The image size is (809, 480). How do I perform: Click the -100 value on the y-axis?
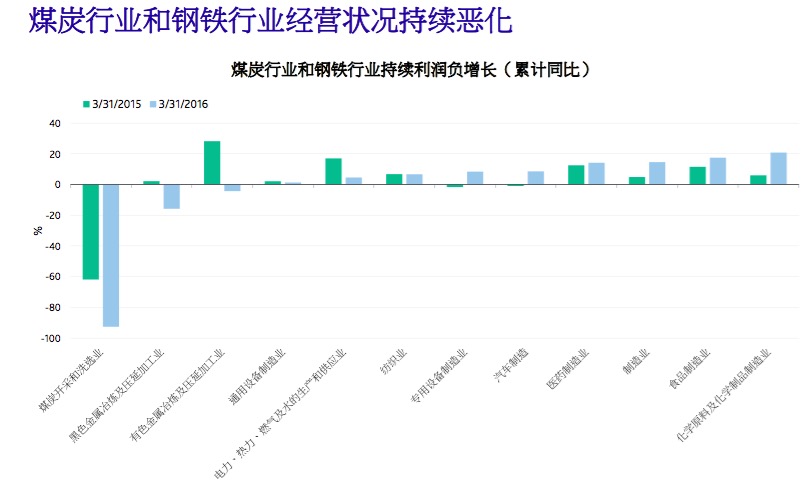[50, 339]
